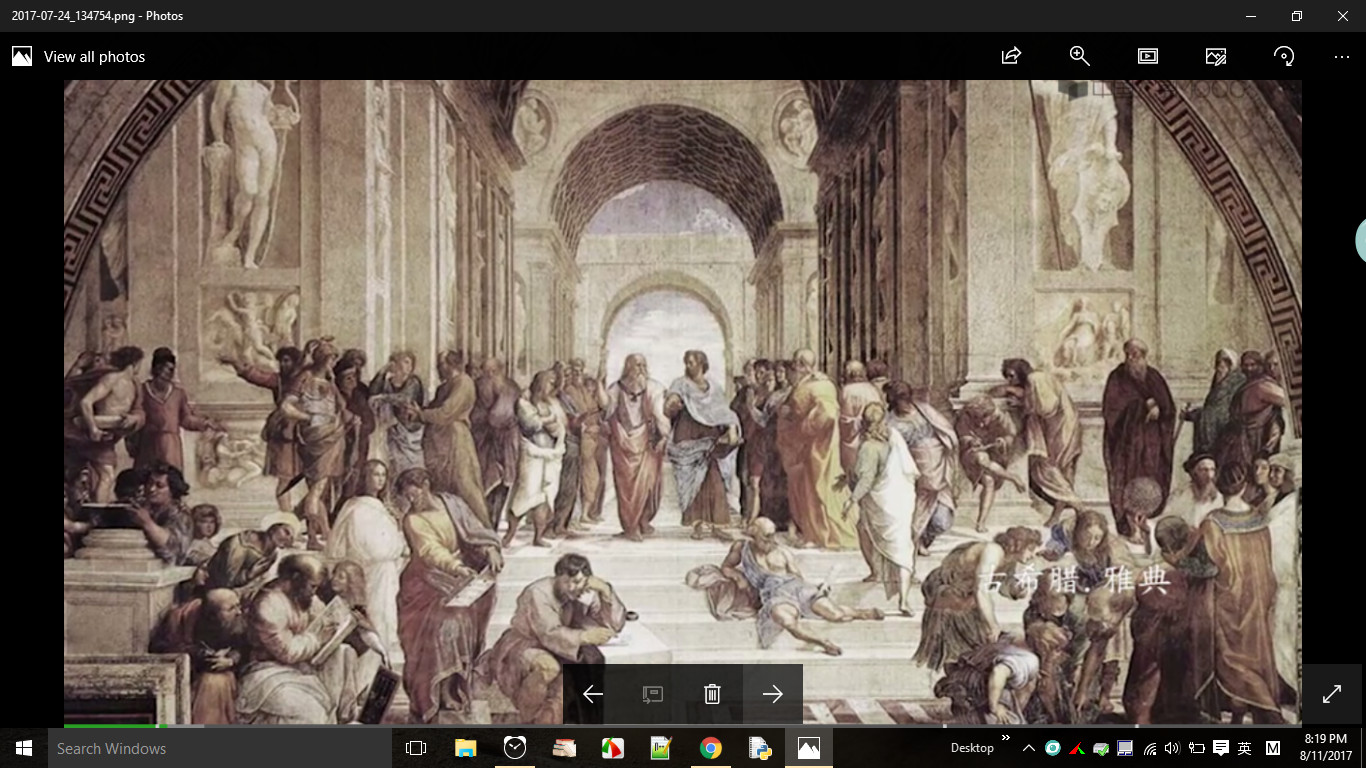Image resolution: width=1366 pixels, height=768 pixels.
Task: Open the Windows Start menu
Action: (x=24, y=748)
